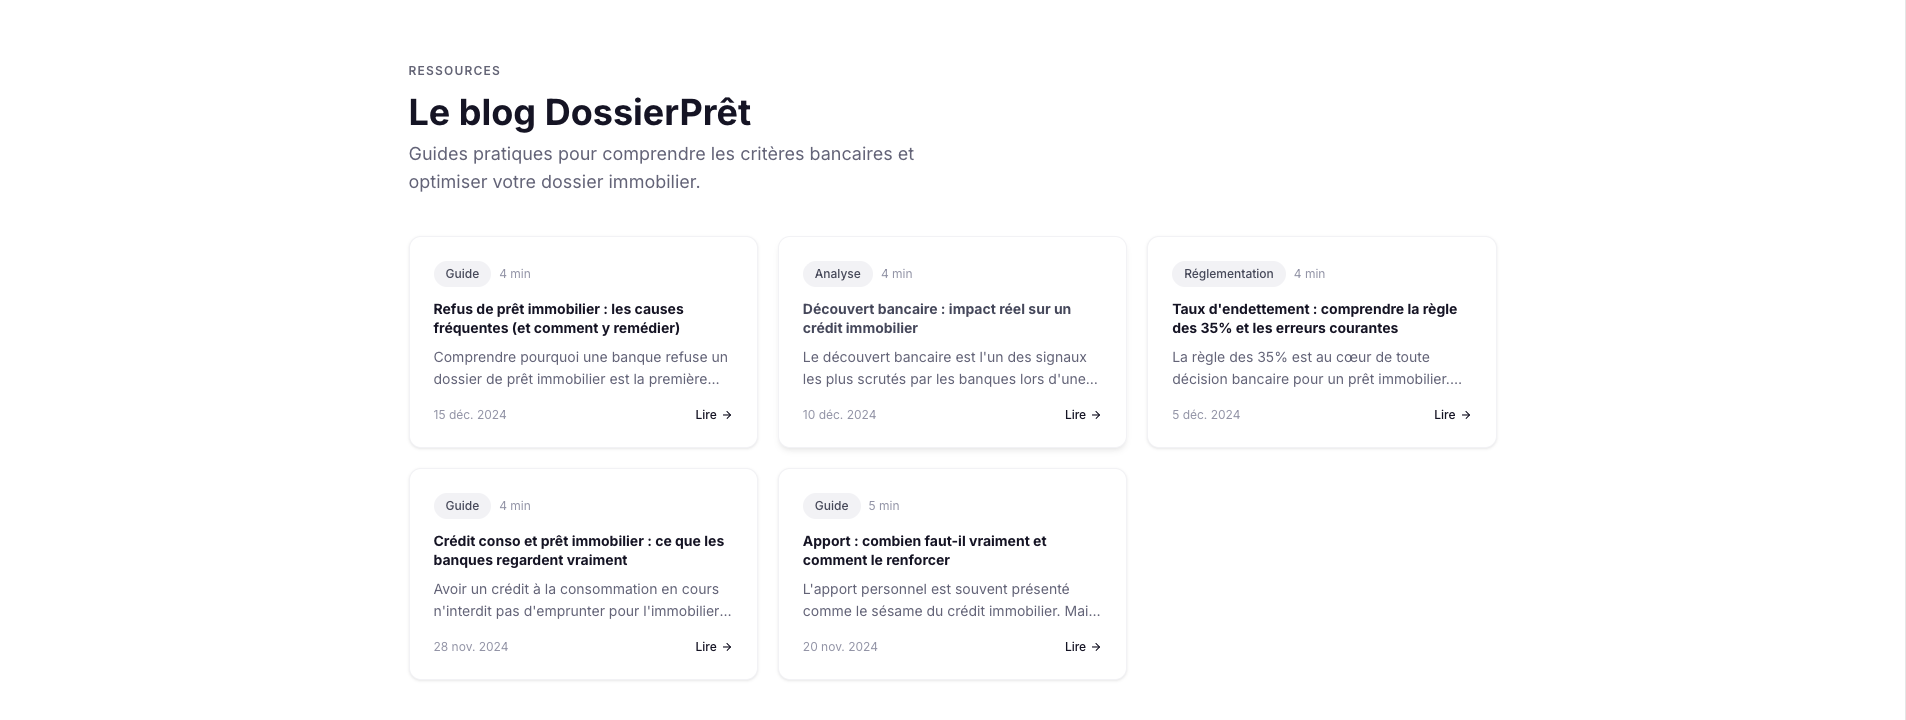Image resolution: width=1906 pixels, height=720 pixels.
Task: Open the article 'Apport : combien faut-il vraiment'
Action: tap(923, 550)
